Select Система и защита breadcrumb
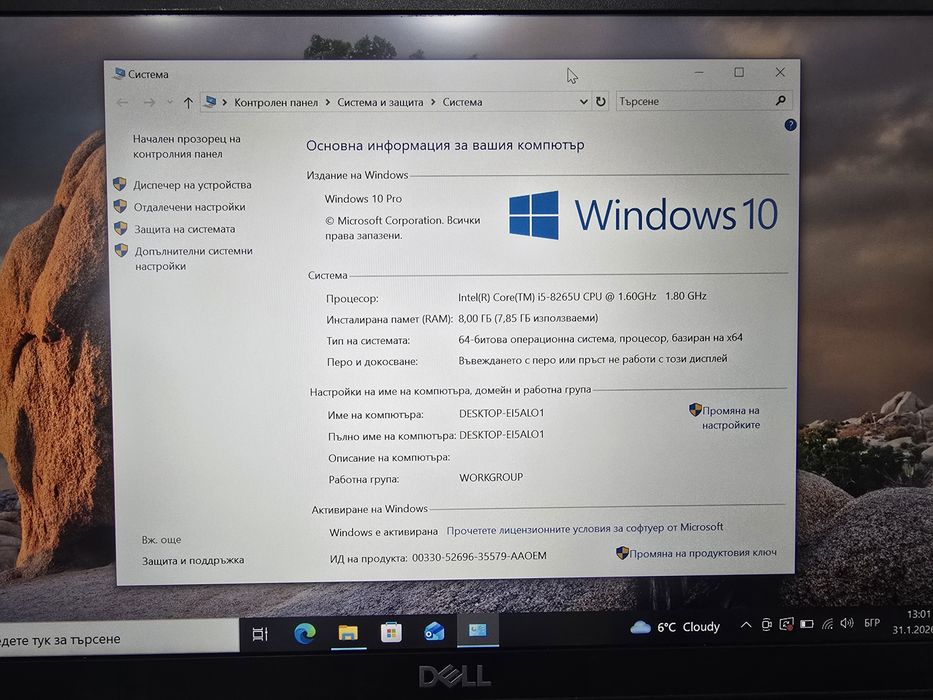Screen dimensions: 933x700 (380, 102)
